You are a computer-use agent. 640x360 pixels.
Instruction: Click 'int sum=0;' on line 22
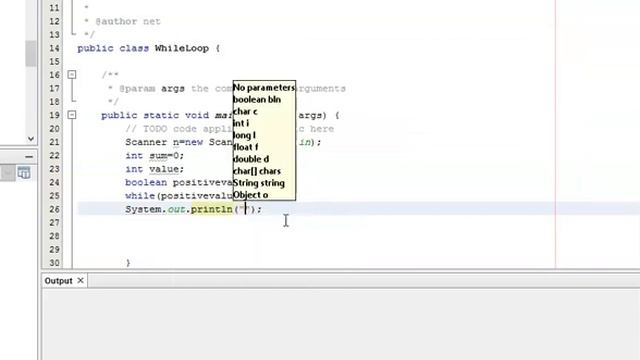(155, 156)
